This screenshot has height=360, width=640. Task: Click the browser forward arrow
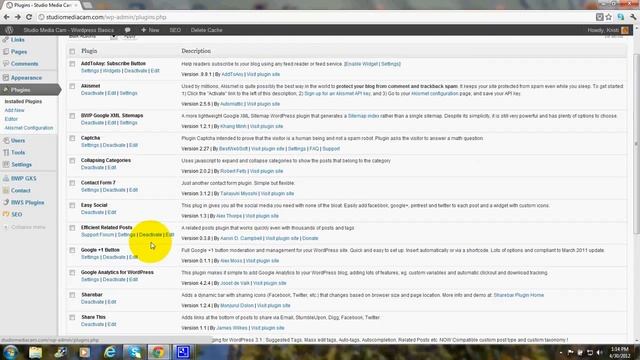click(x=18, y=17)
